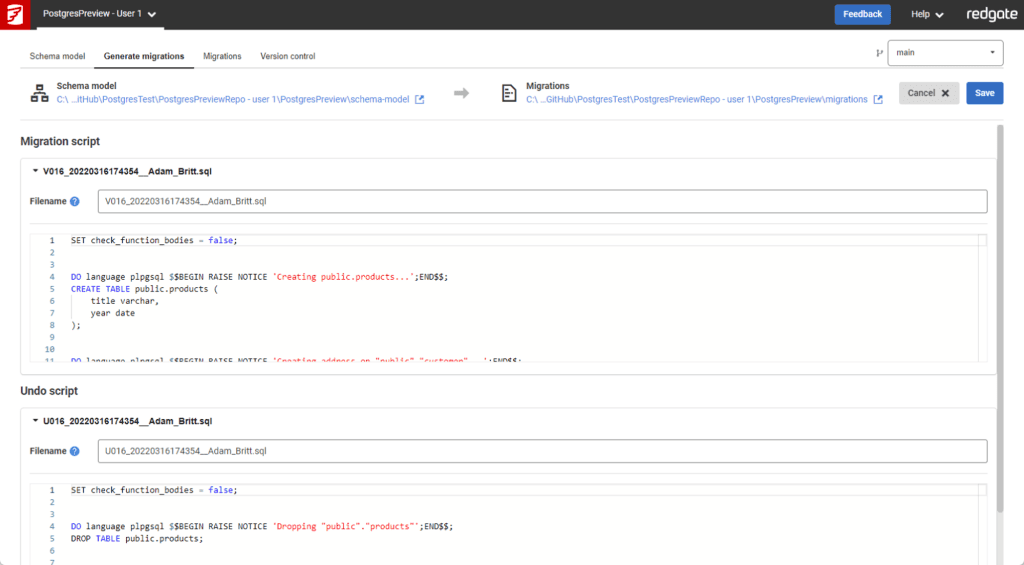The image size is (1024, 565).
Task: Open the PostgresPreview - User 1 project dropdown
Action: (100, 14)
